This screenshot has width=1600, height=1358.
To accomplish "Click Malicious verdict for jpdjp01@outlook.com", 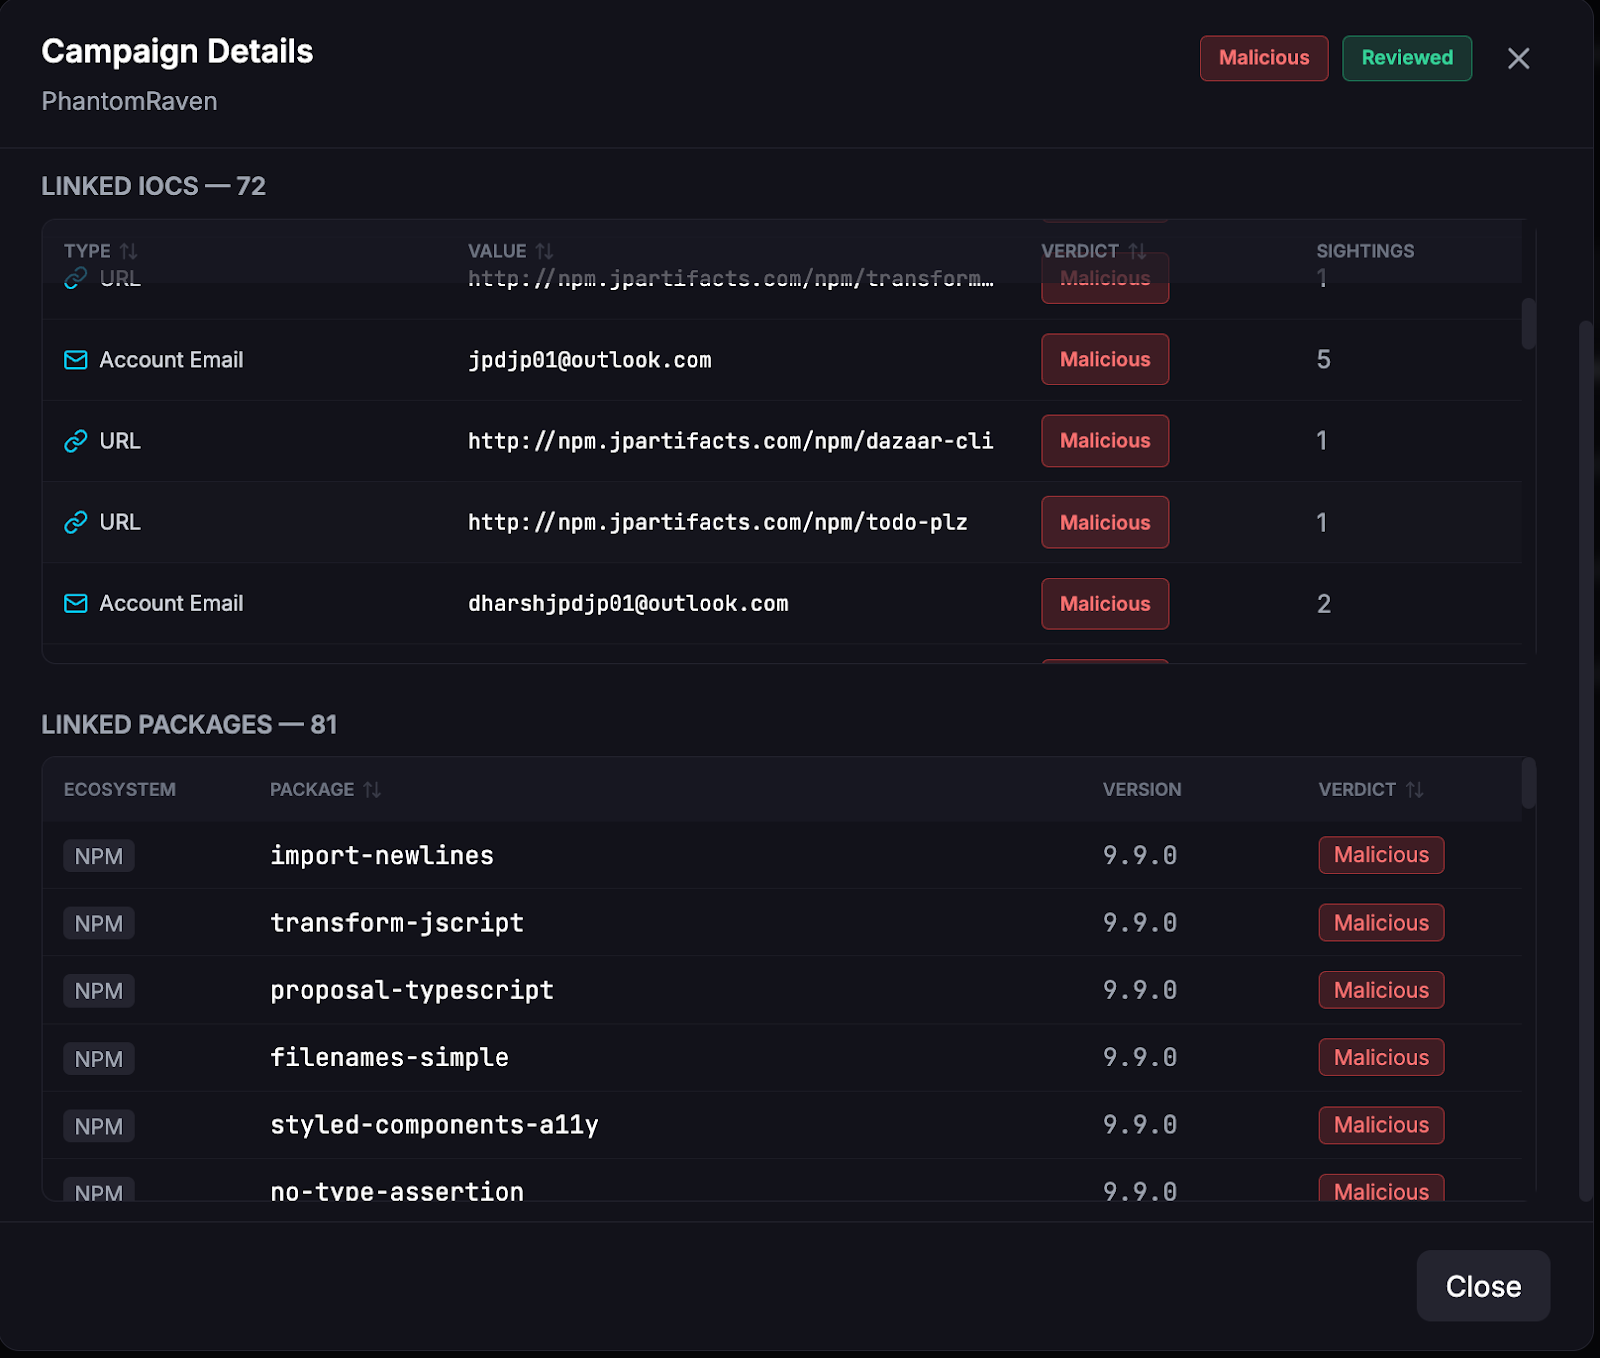I will pos(1105,359).
